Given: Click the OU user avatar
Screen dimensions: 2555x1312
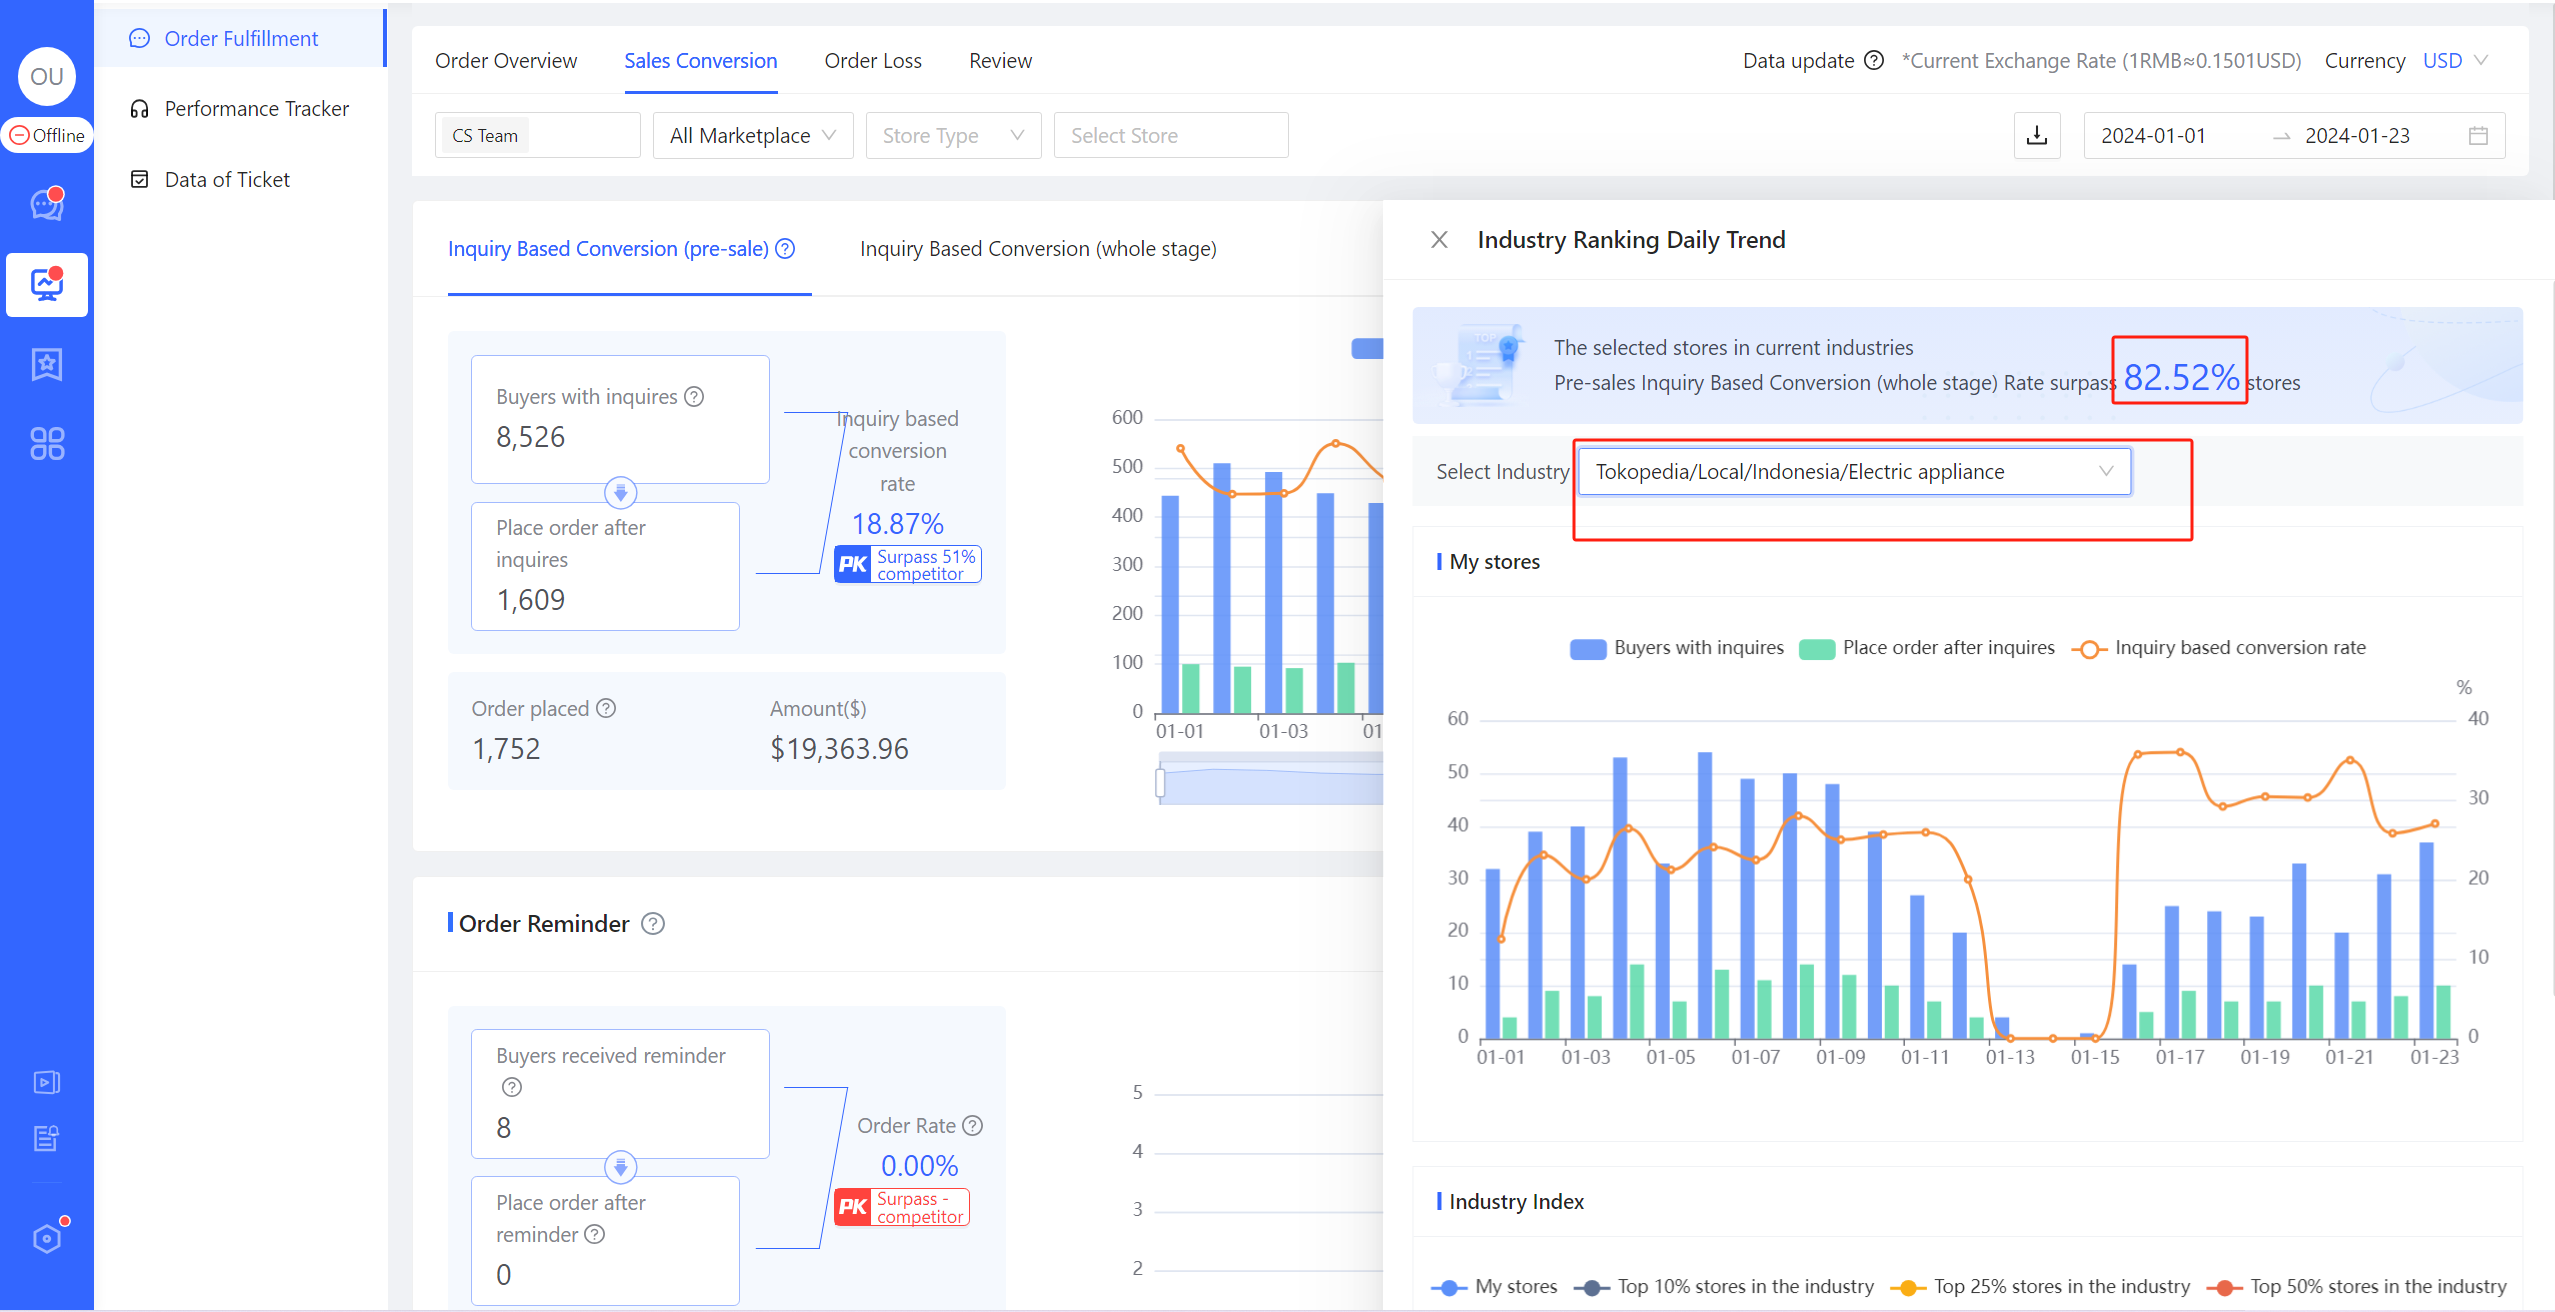Looking at the screenshot, I should [47, 76].
